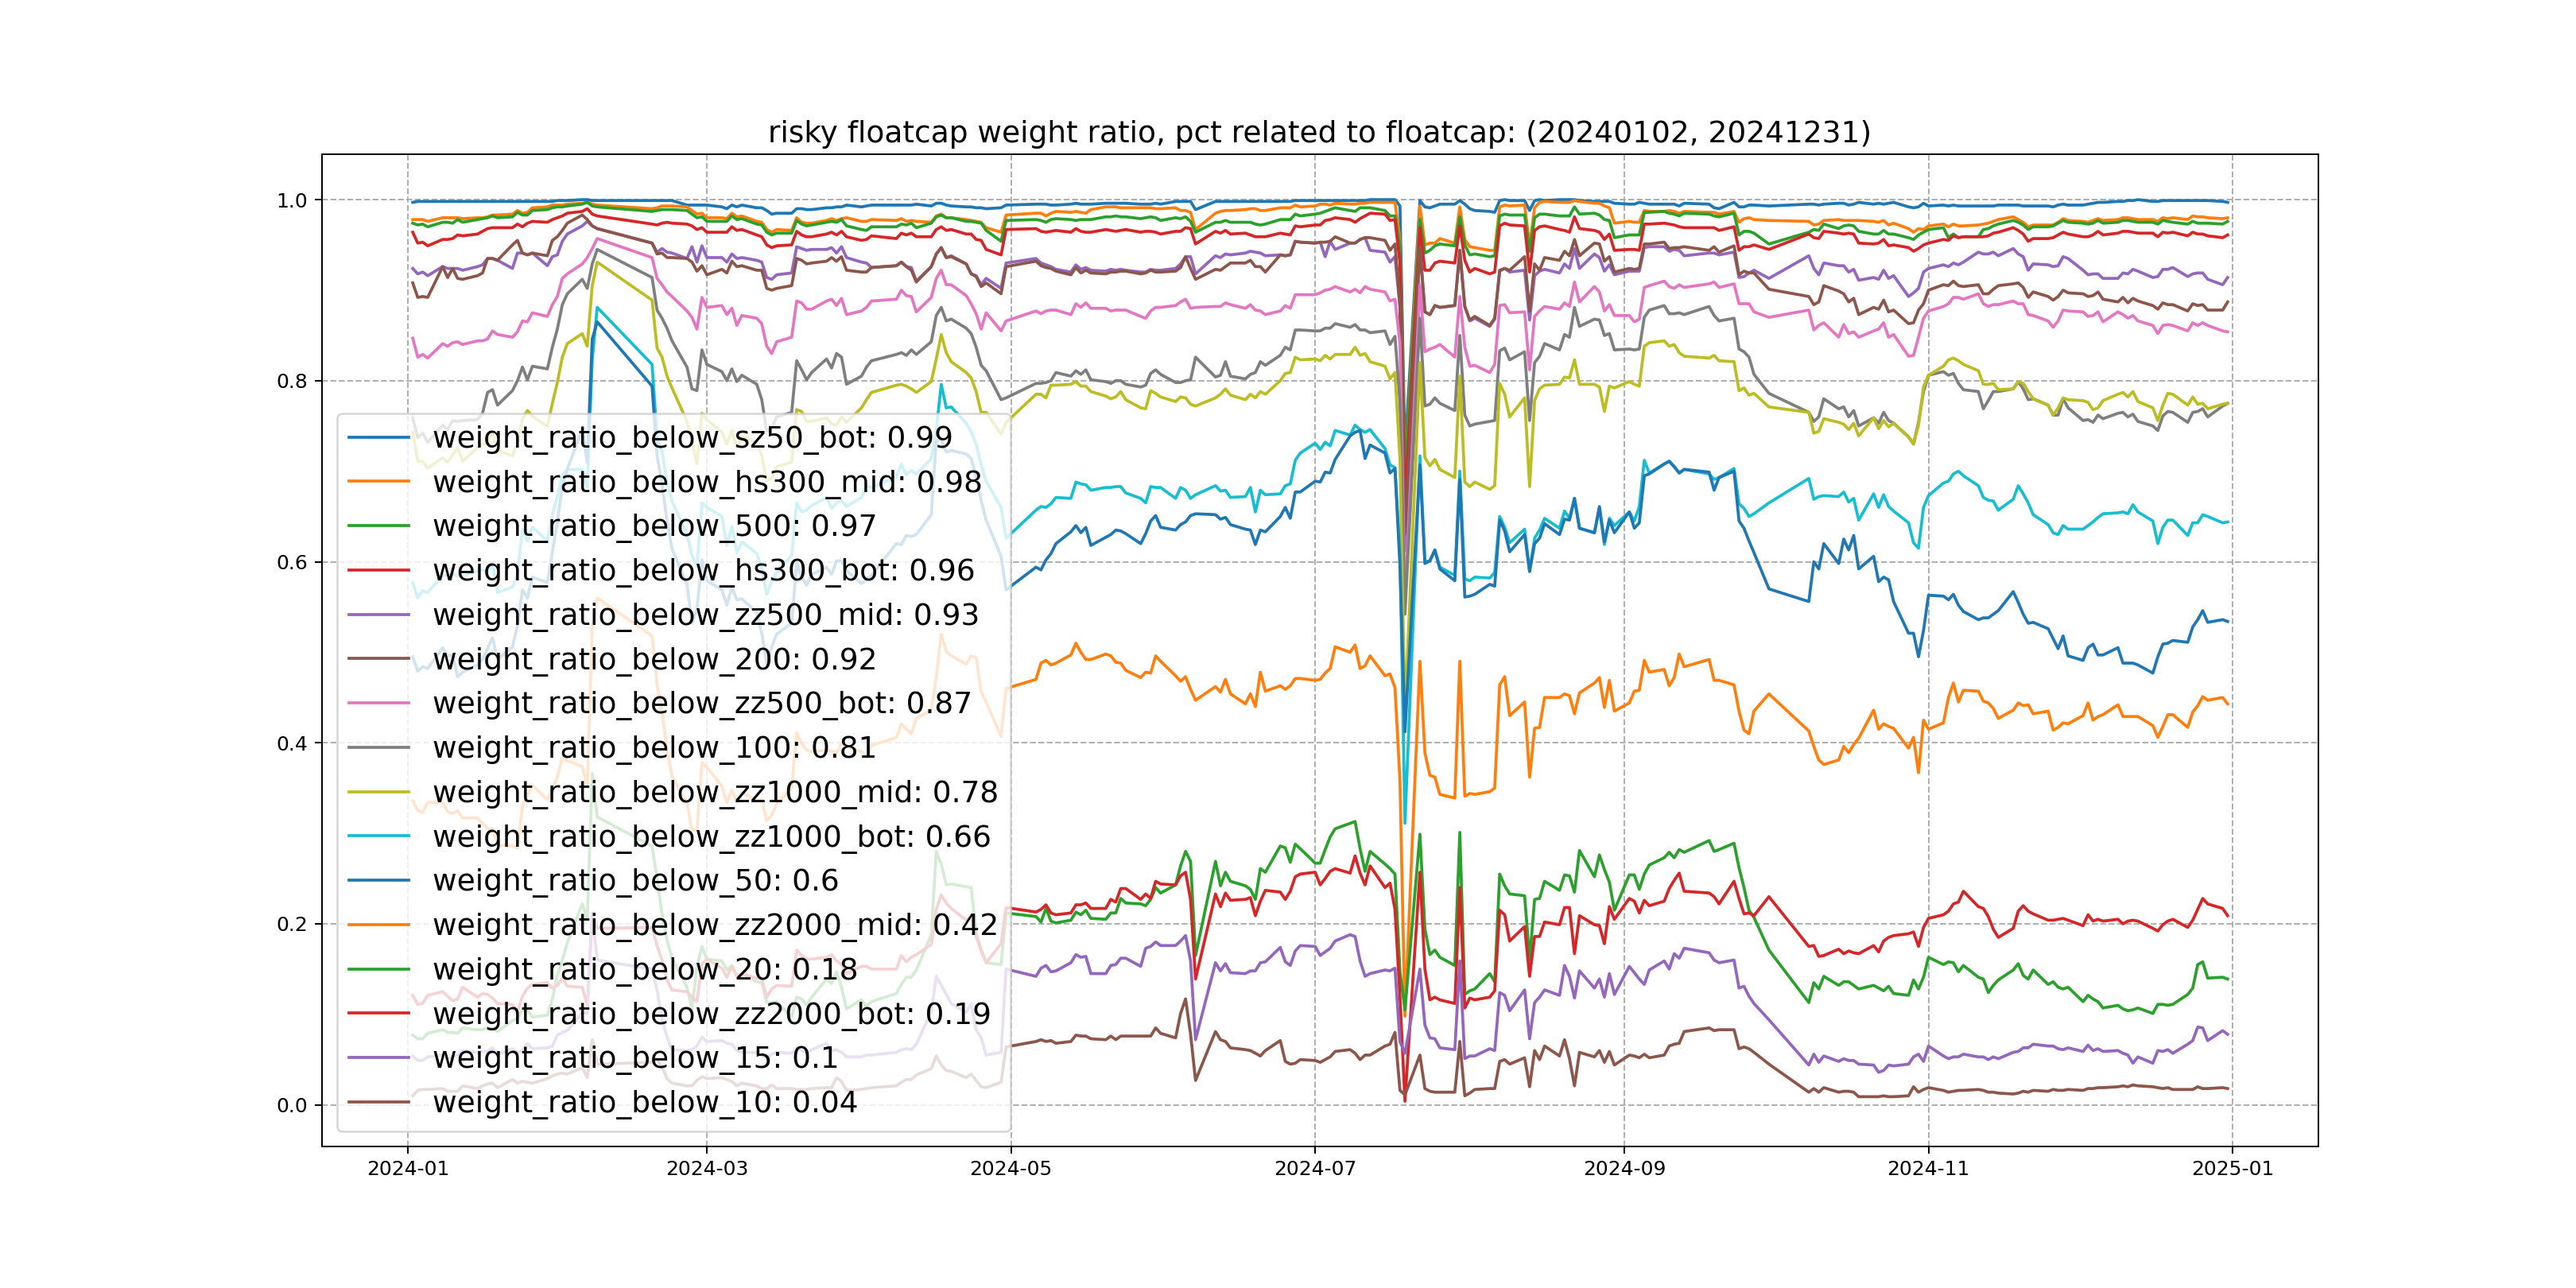The height and width of the screenshot is (1288, 2576).
Task: Click orange swatch for zz2000_mid legend
Action: 378,925
